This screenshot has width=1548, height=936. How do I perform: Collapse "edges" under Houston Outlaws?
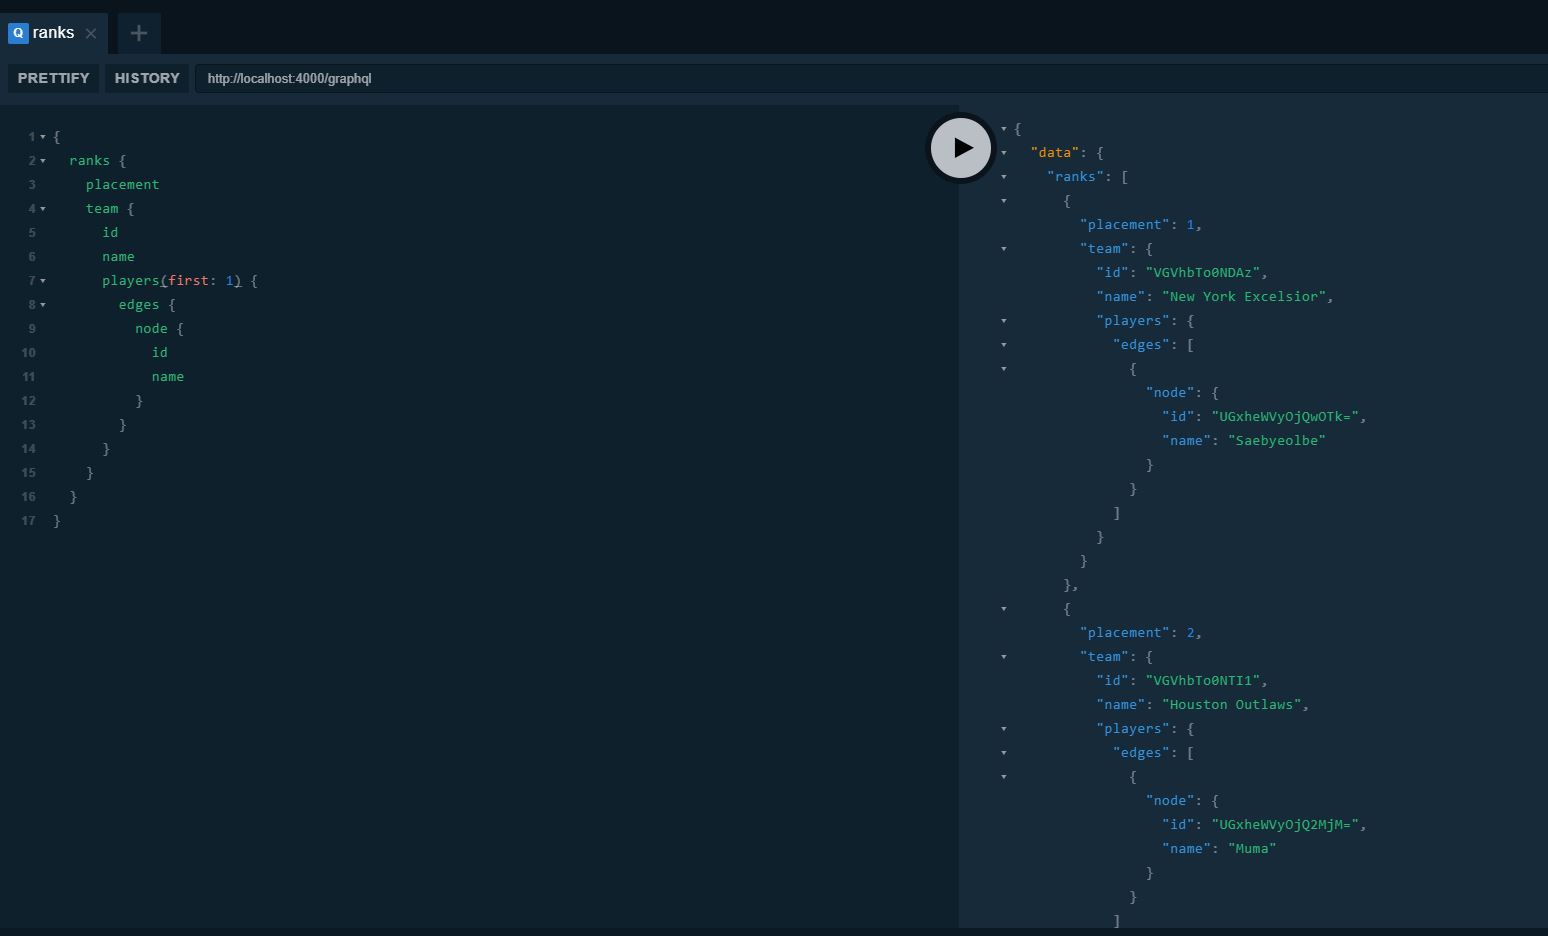1004,753
